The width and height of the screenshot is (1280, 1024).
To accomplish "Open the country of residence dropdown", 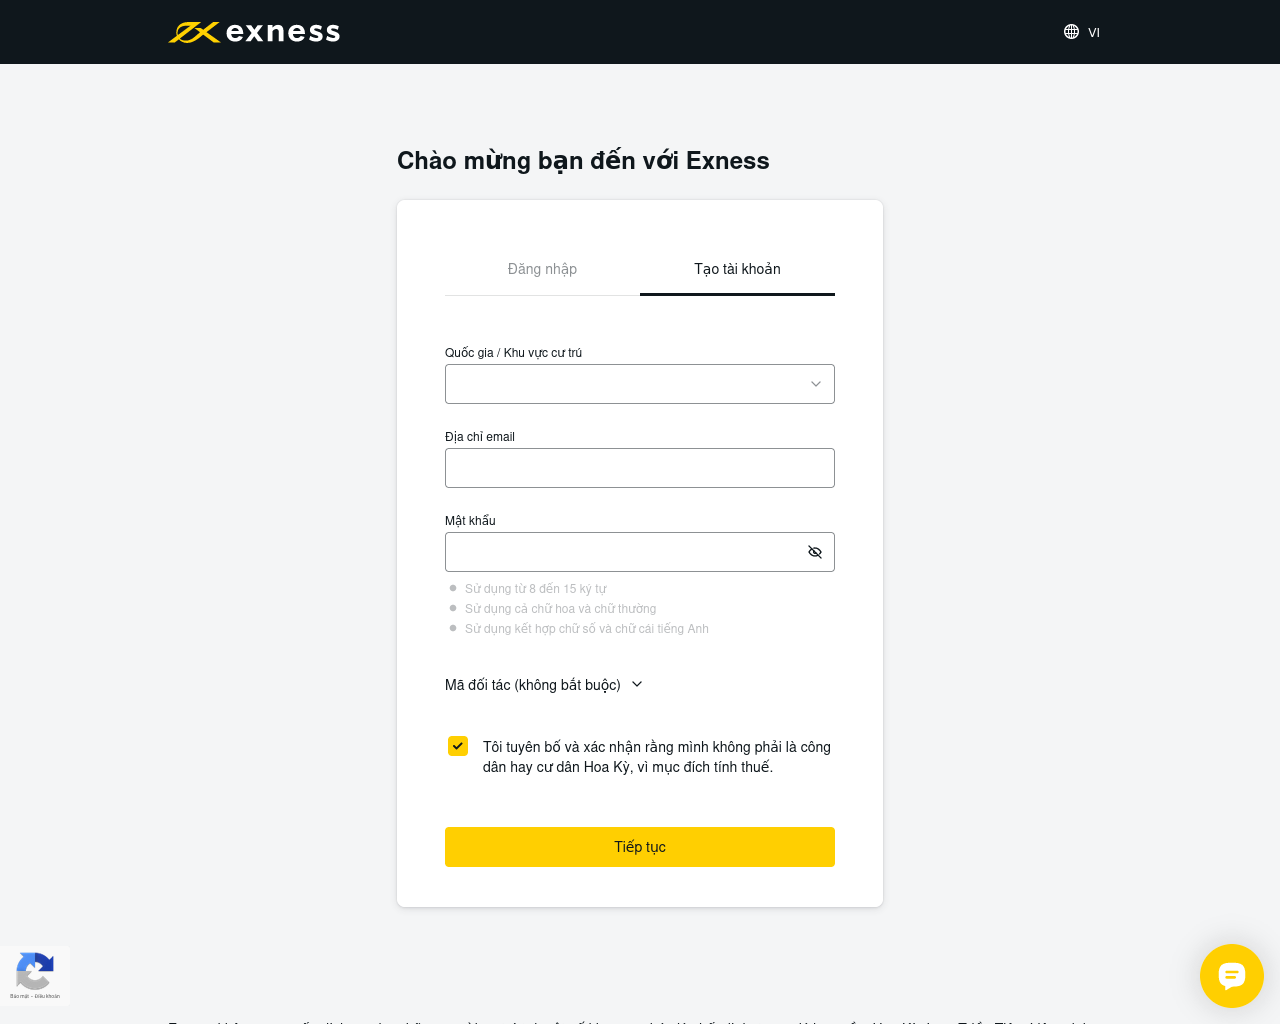I will point(640,384).
